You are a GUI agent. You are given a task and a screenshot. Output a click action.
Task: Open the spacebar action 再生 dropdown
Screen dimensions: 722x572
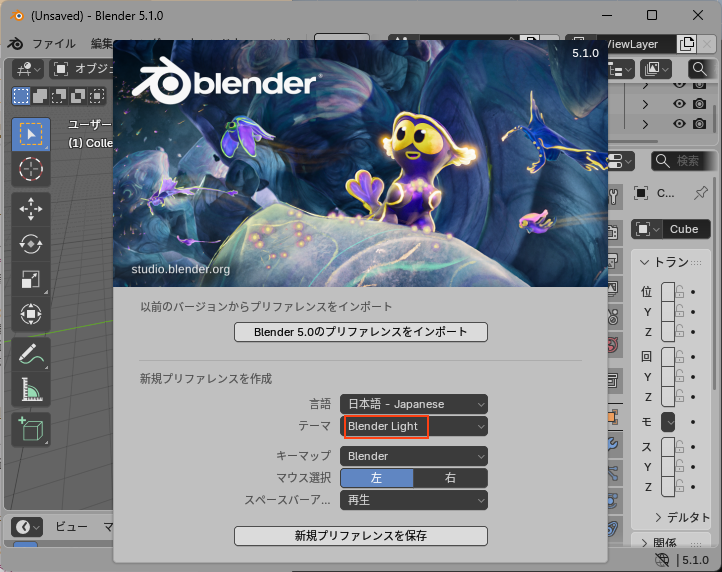click(x=414, y=500)
